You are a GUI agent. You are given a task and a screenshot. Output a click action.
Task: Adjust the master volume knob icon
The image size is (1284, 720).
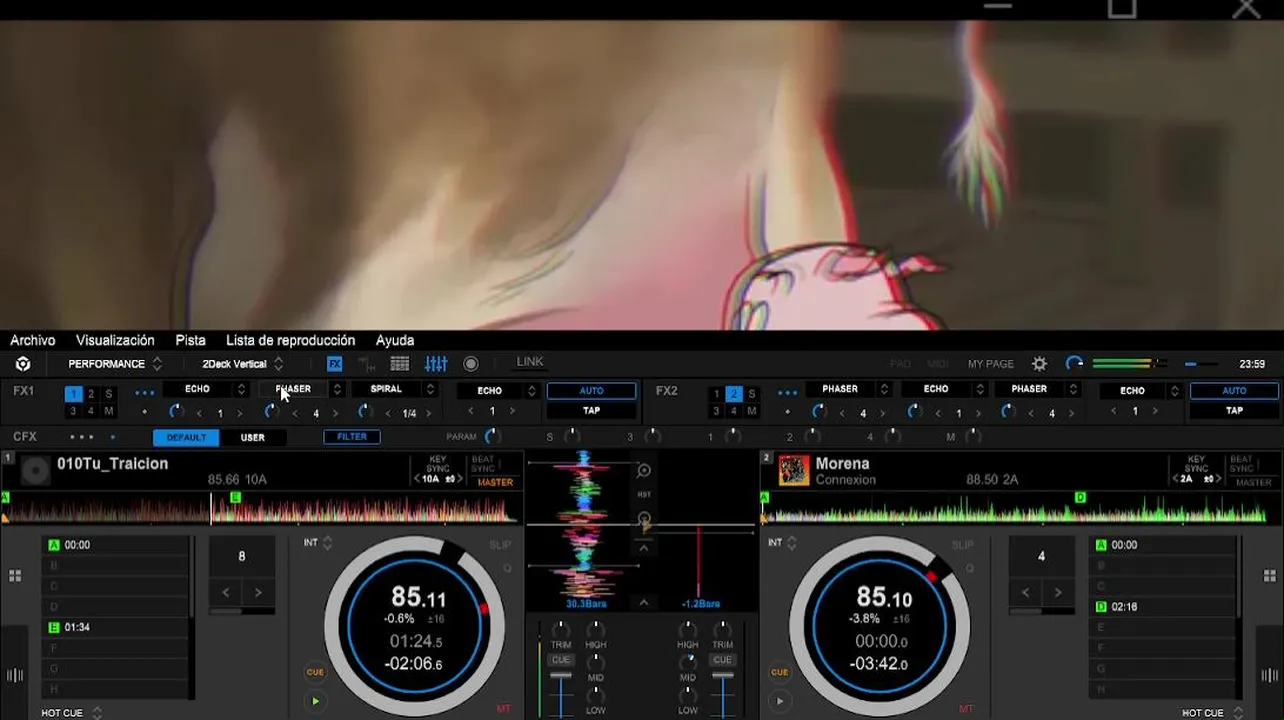[x=1074, y=364]
